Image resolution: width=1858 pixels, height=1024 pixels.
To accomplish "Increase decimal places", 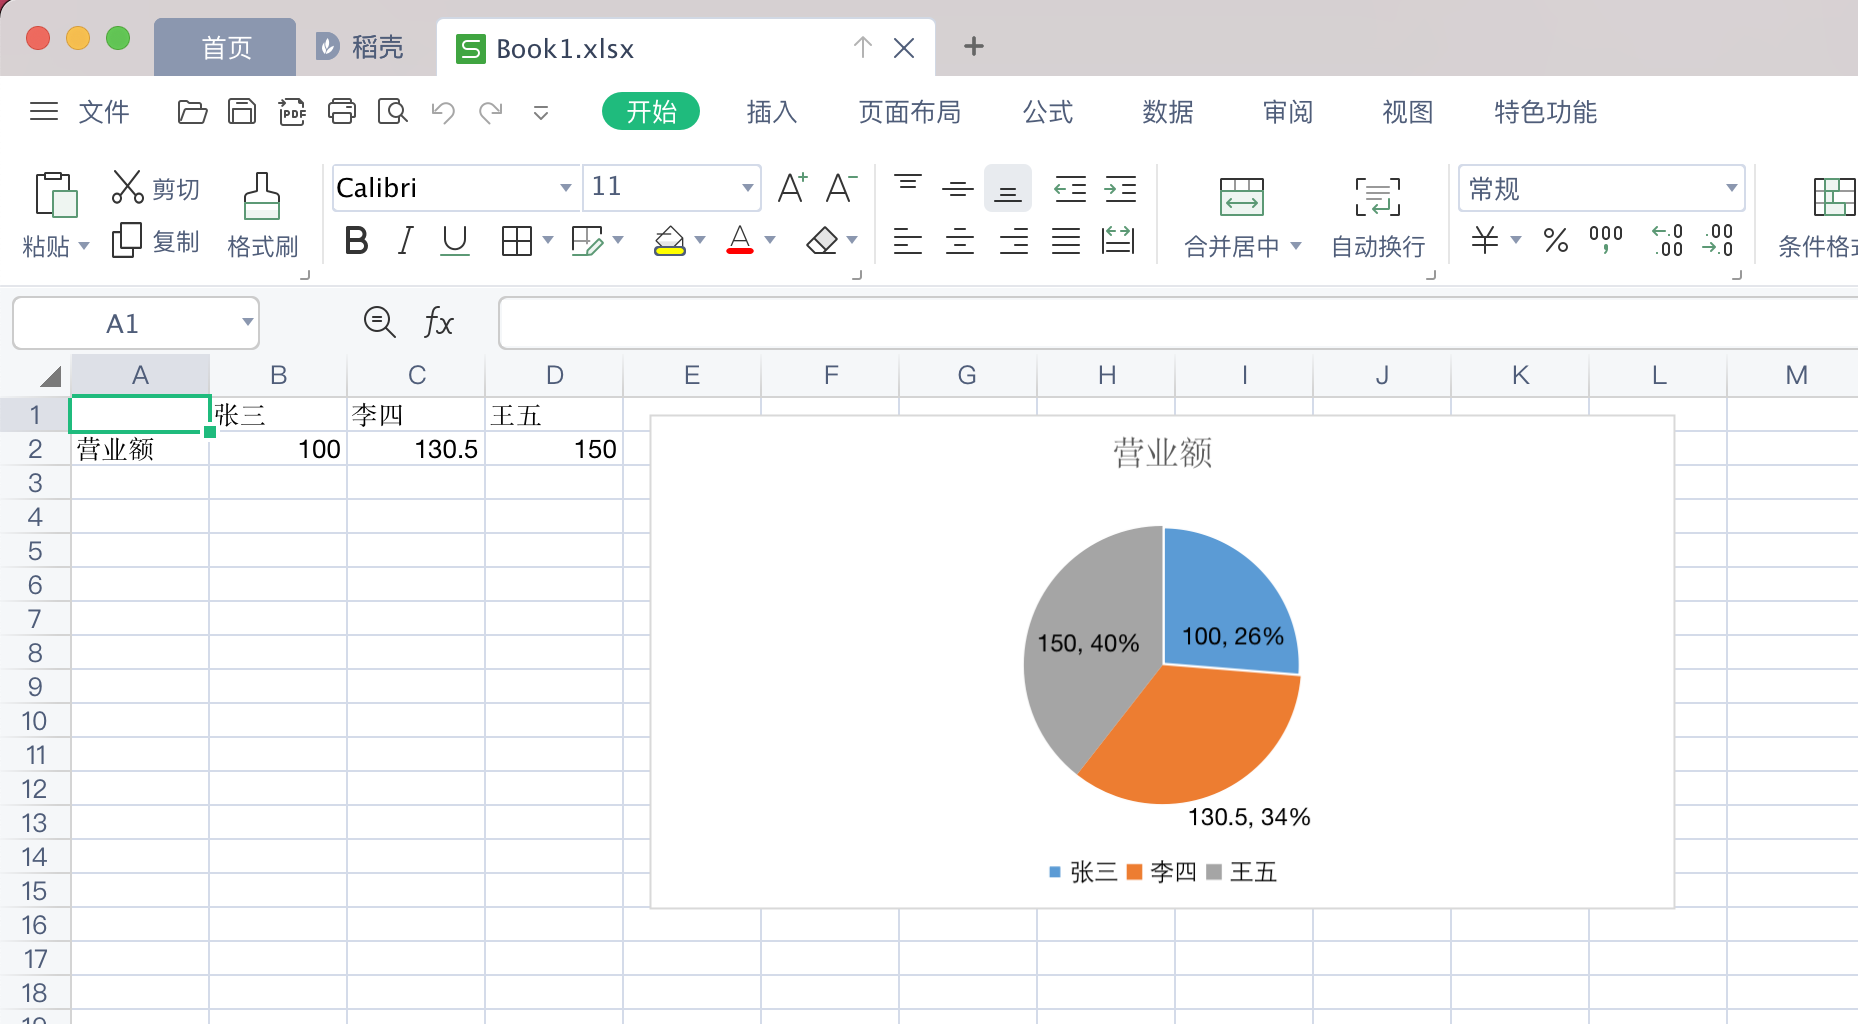I will point(1668,240).
